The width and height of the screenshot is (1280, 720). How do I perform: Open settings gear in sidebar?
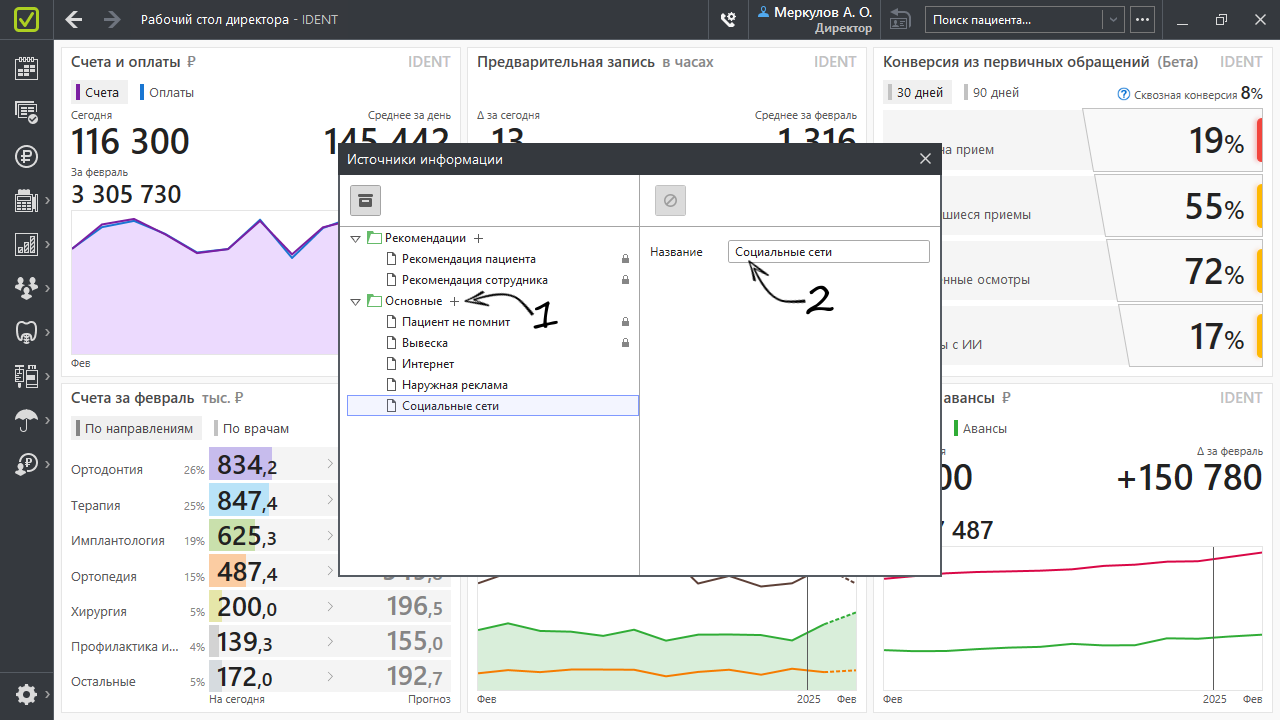(x=27, y=694)
